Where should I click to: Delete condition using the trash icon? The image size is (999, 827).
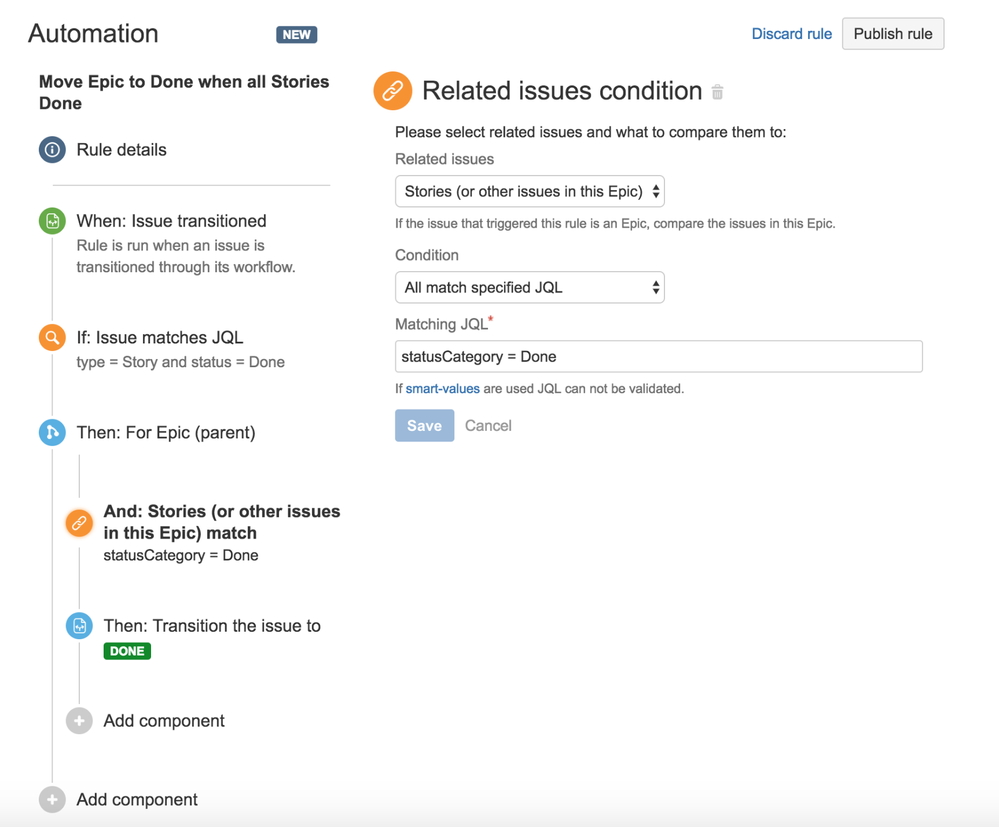click(x=718, y=92)
